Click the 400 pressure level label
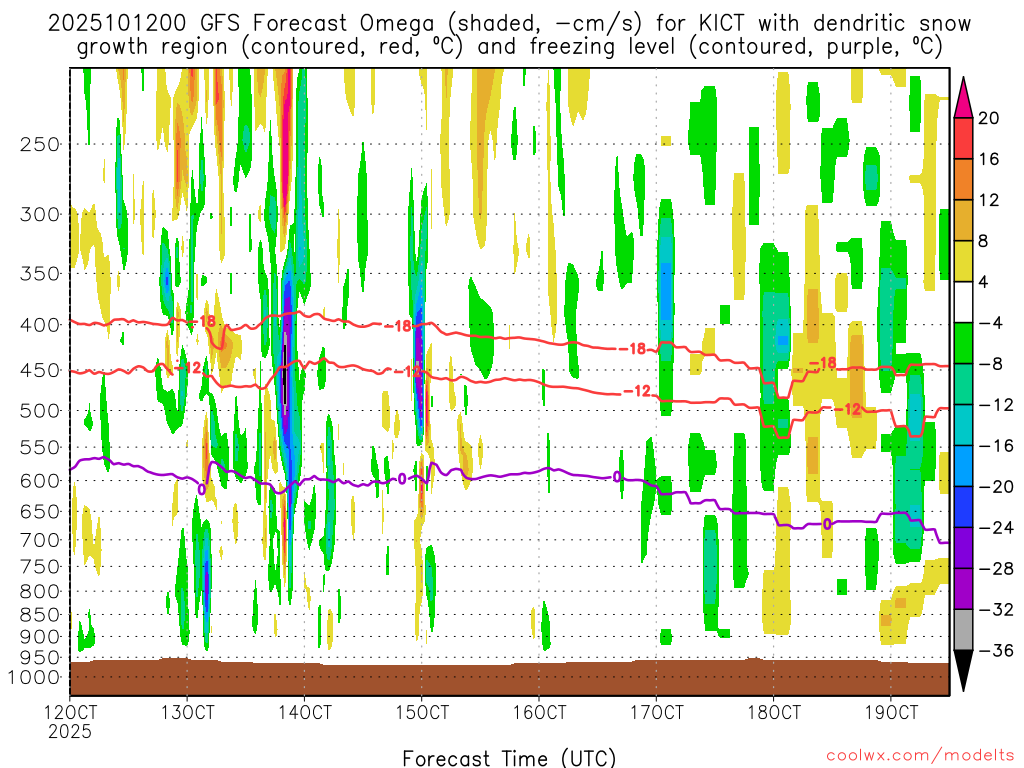 pos(40,325)
